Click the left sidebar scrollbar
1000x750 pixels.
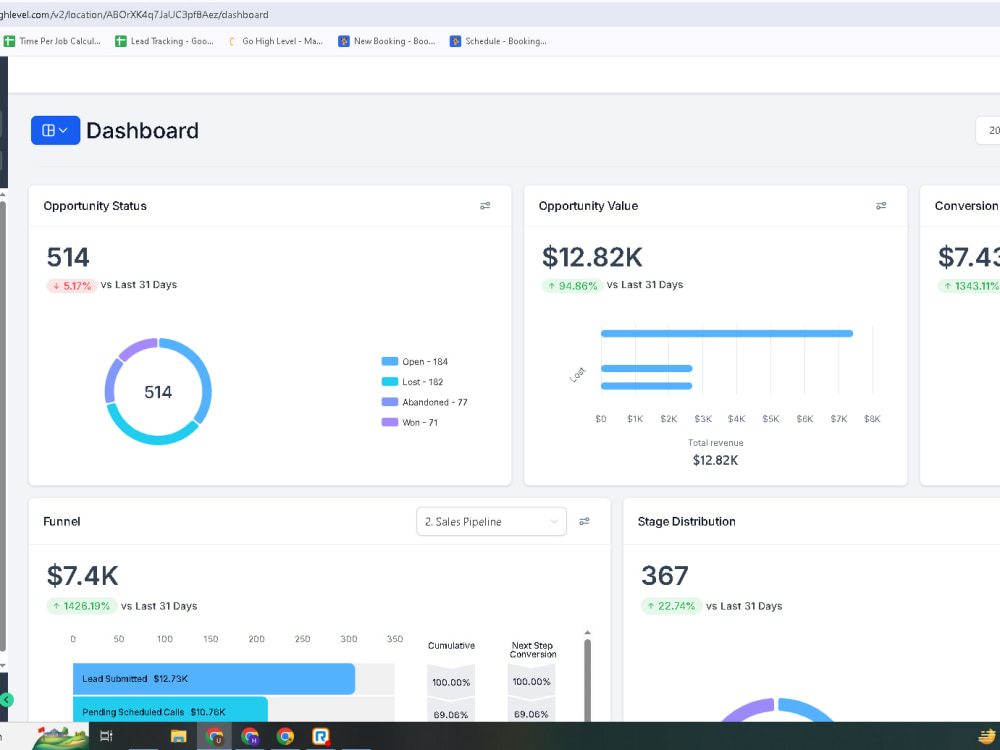[3, 426]
